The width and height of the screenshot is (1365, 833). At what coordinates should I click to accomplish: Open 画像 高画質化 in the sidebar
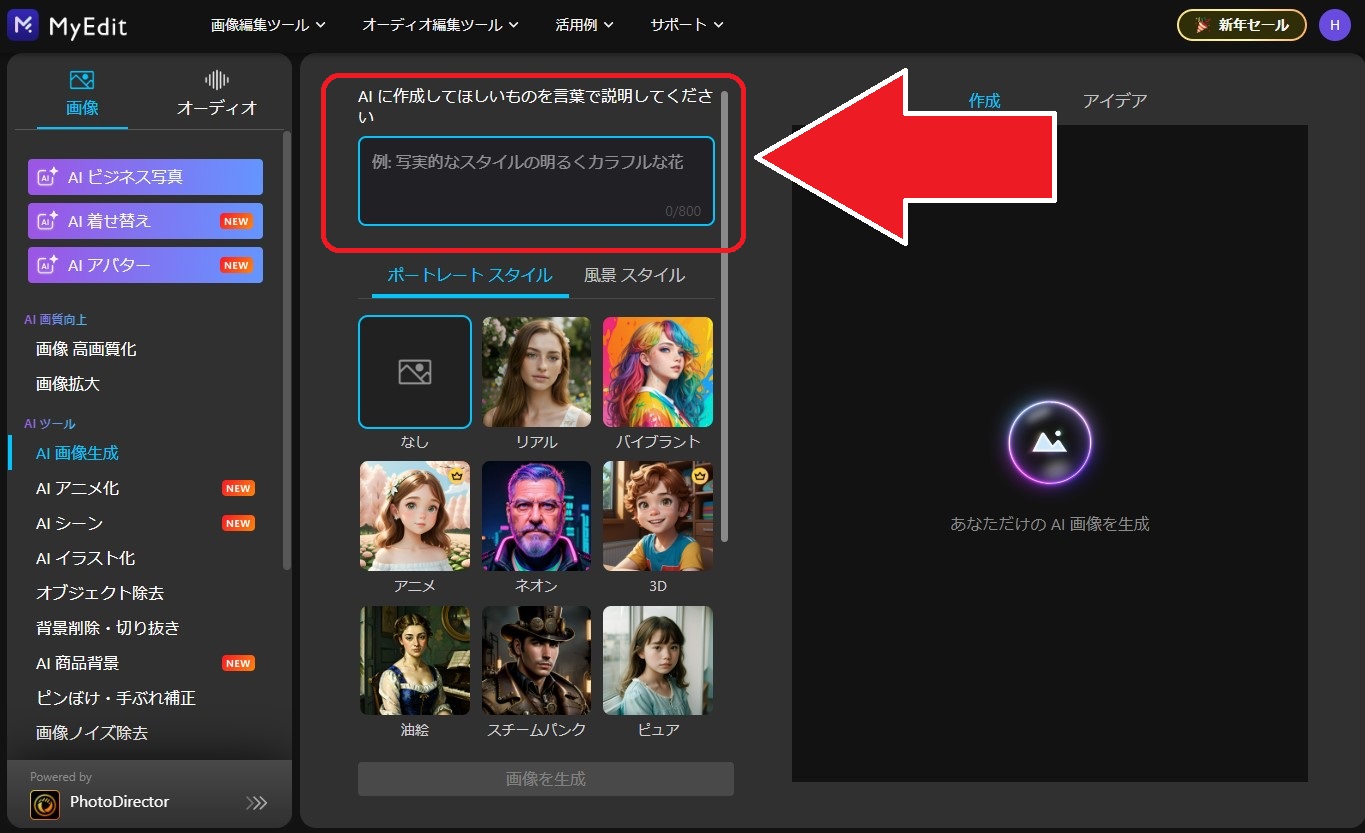86,349
